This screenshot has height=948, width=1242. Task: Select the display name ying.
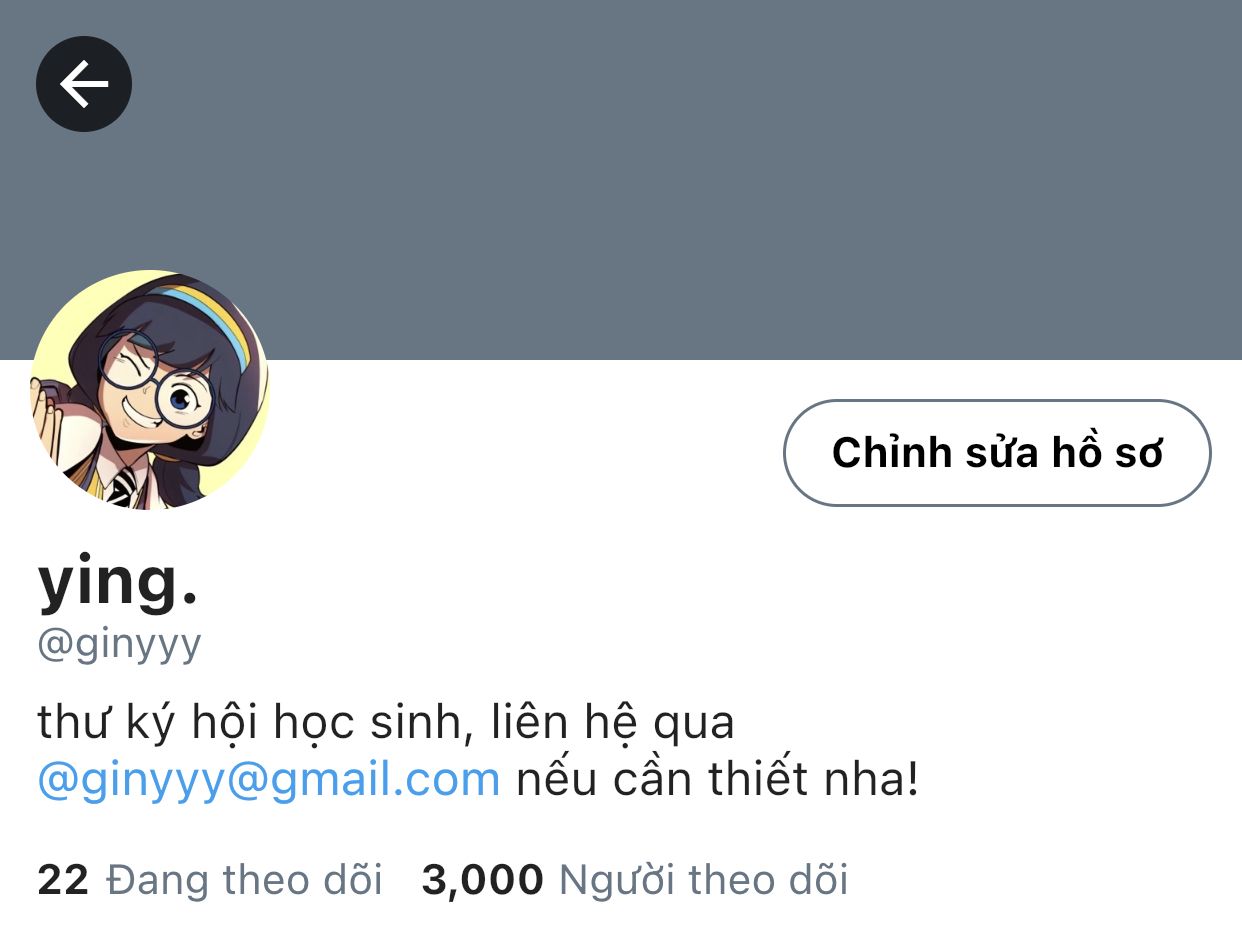[x=118, y=584]
